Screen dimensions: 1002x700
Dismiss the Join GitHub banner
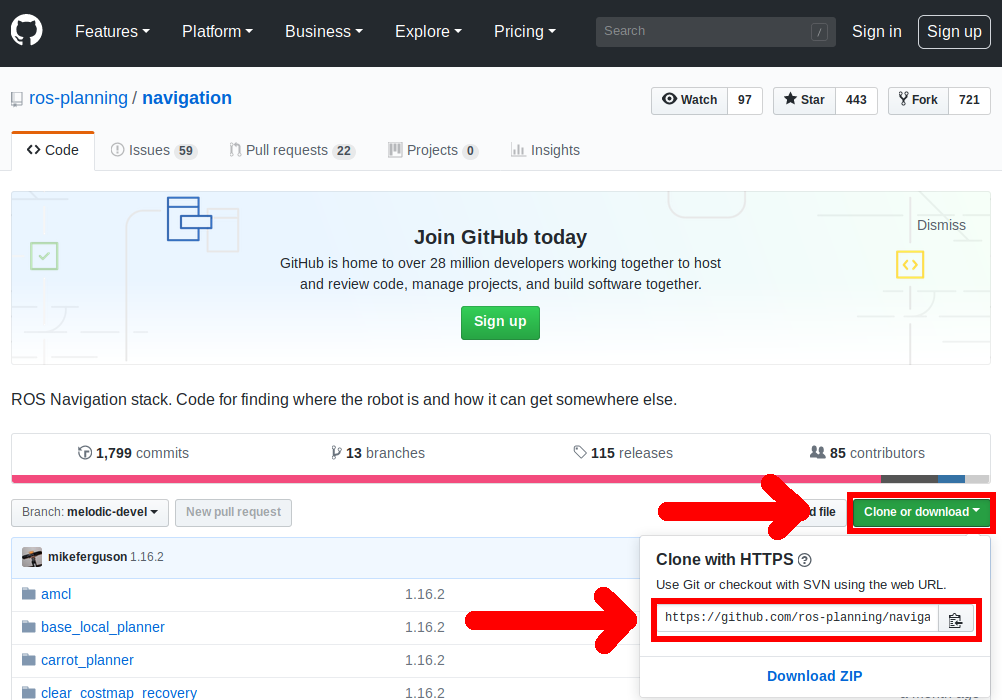pyautogui.click(x=941, y=225)
